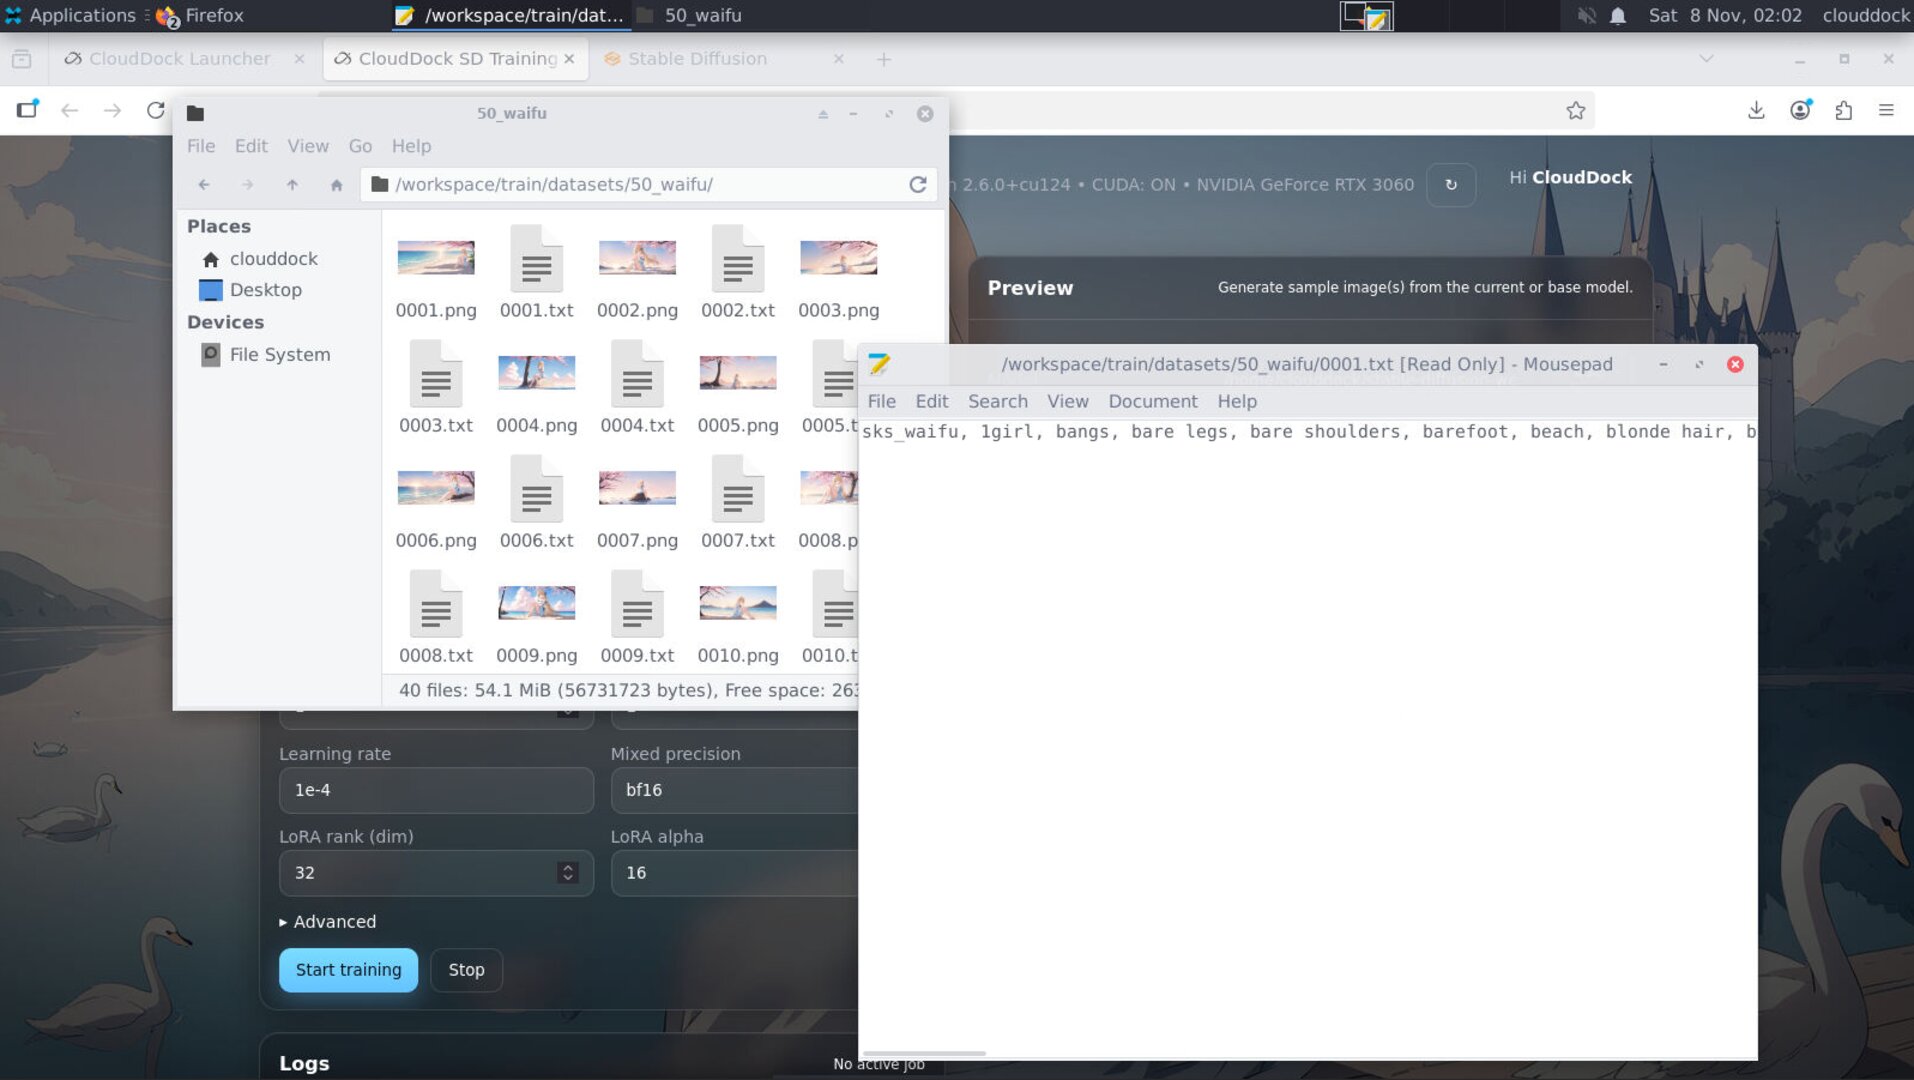Expand the Advanced training options
1914x1080 pixels.
click(328, 921)
